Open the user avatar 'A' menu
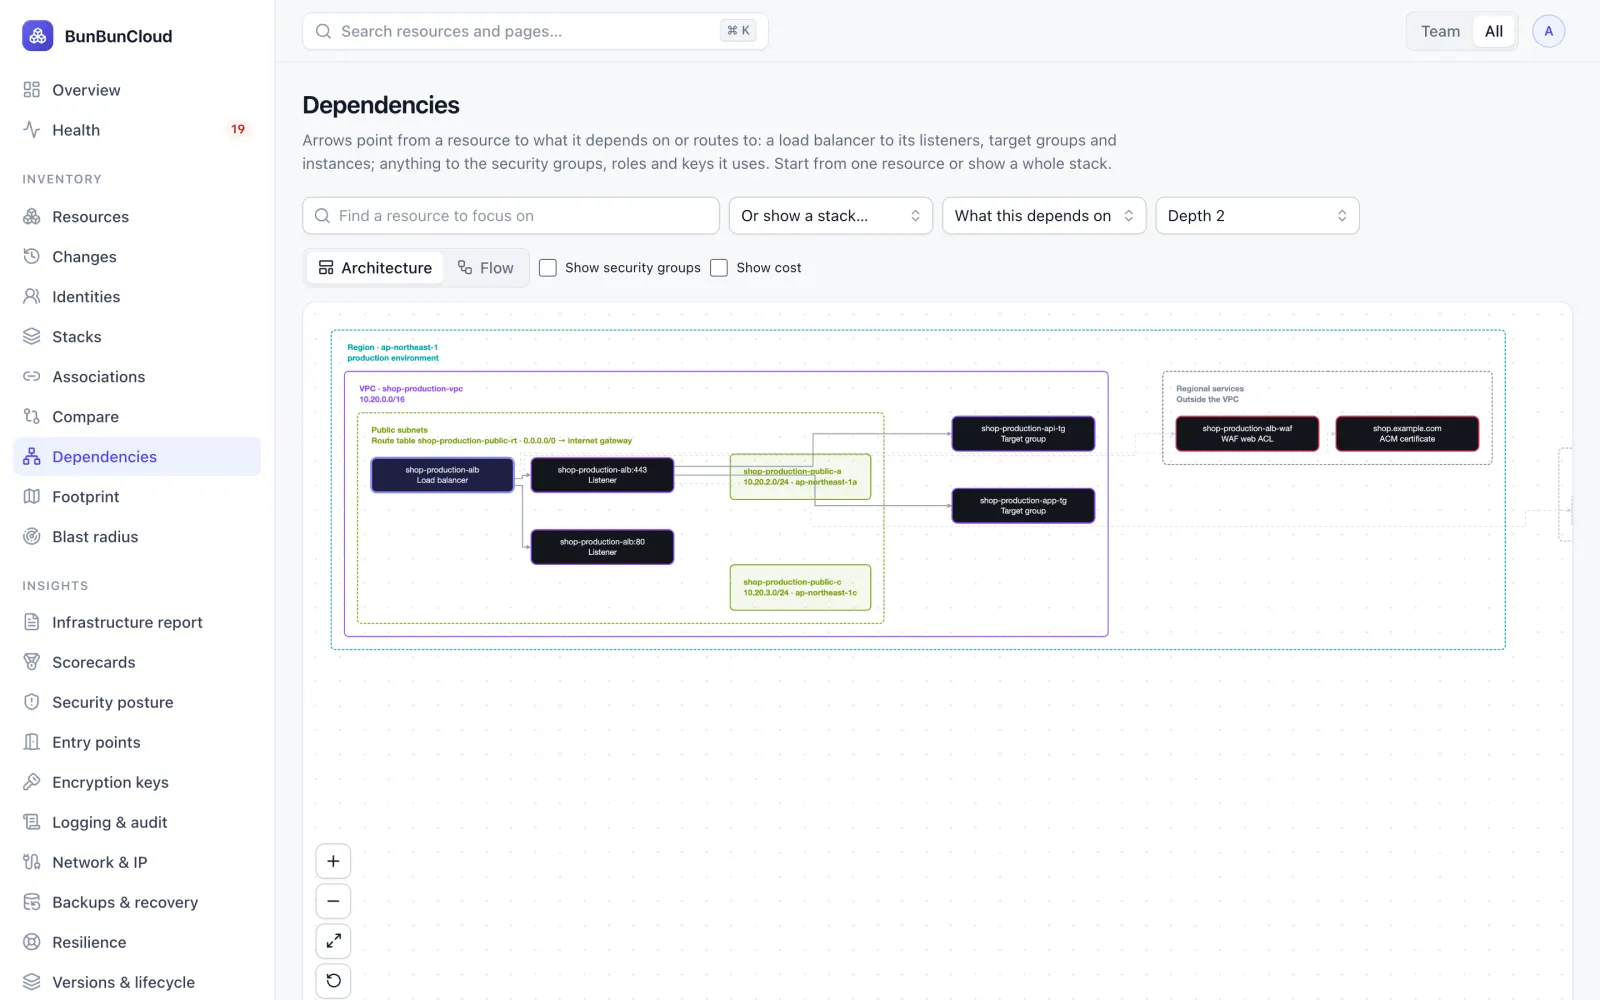1600x1000 pixels. tap(1548, 31)
